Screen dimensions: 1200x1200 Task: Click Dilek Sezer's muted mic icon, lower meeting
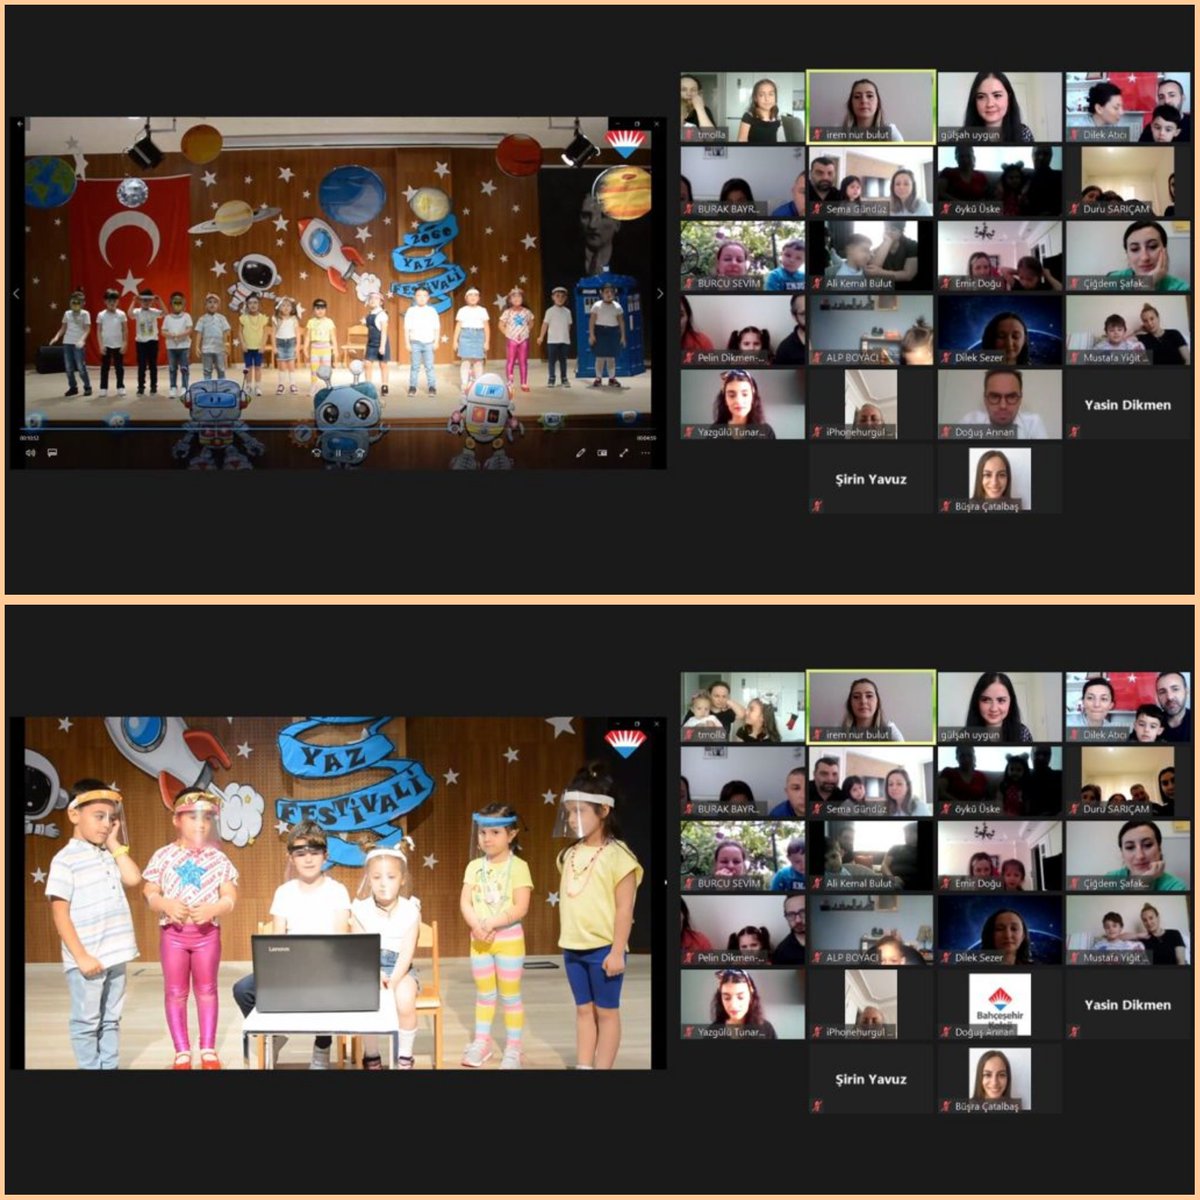945,957
